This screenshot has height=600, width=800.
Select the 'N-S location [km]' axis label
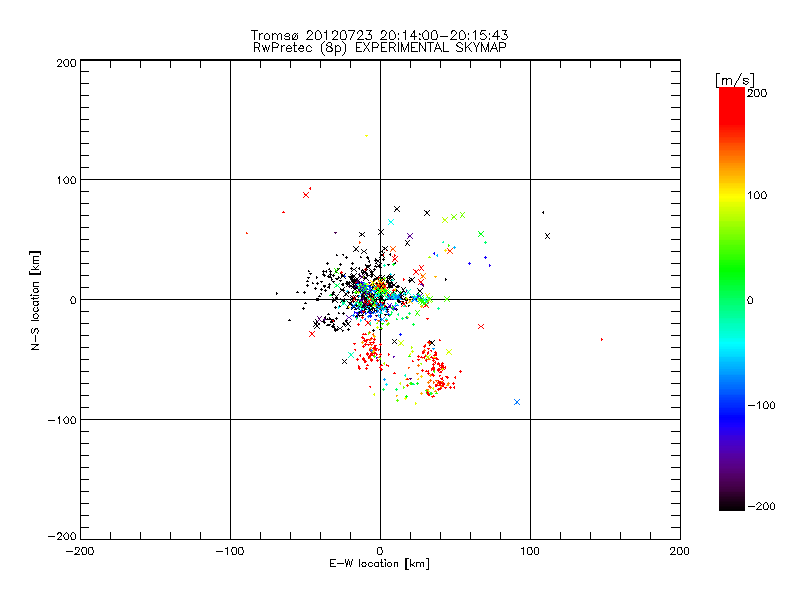[35, 301]
